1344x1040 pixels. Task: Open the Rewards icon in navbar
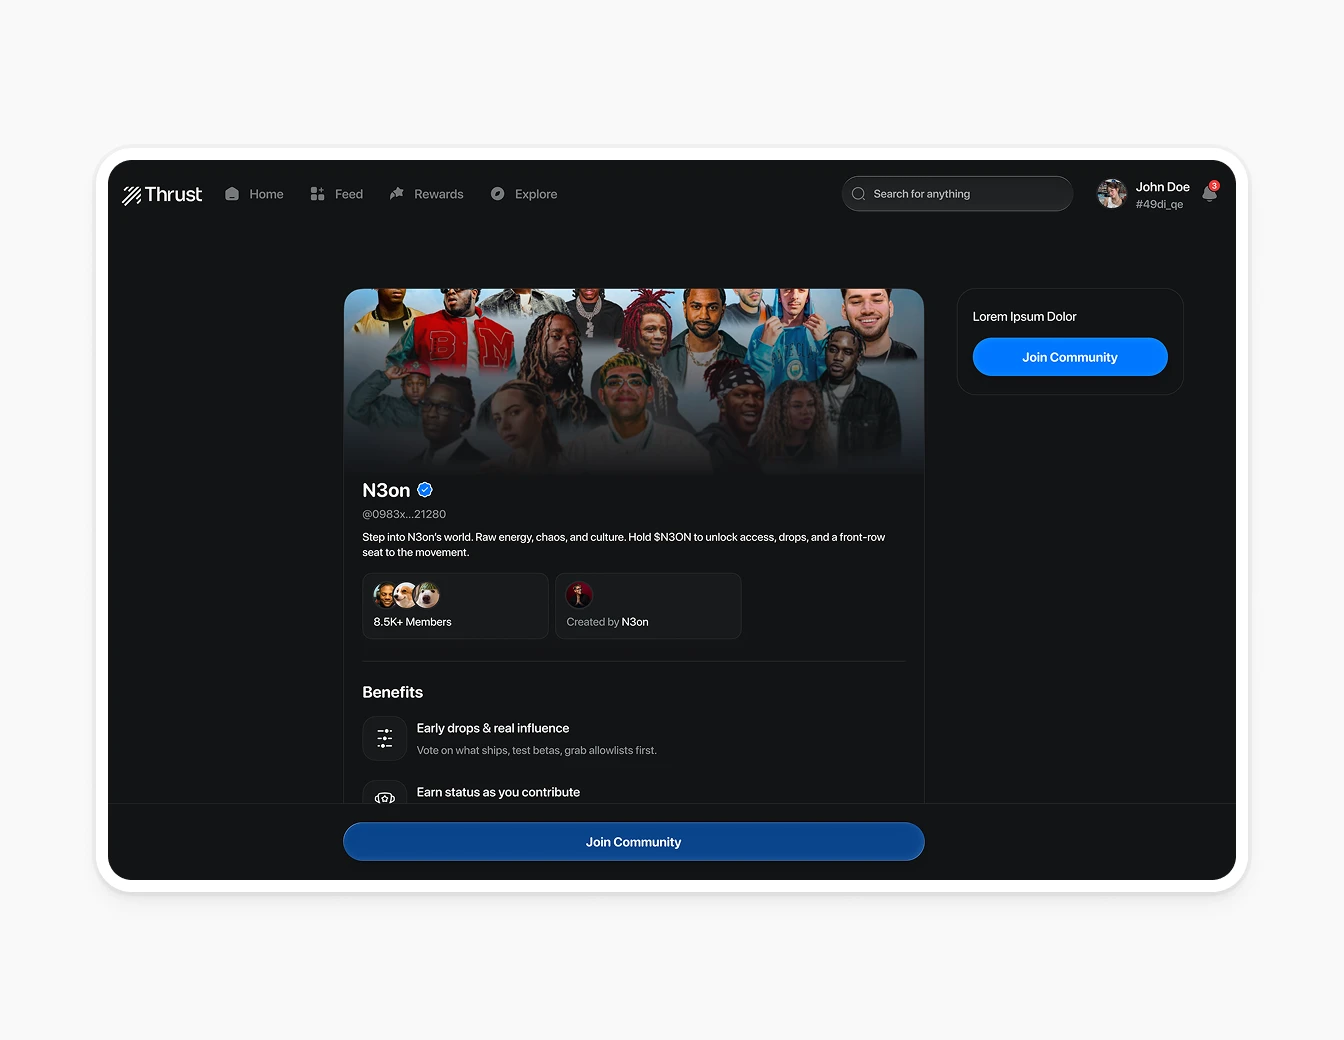397,194
